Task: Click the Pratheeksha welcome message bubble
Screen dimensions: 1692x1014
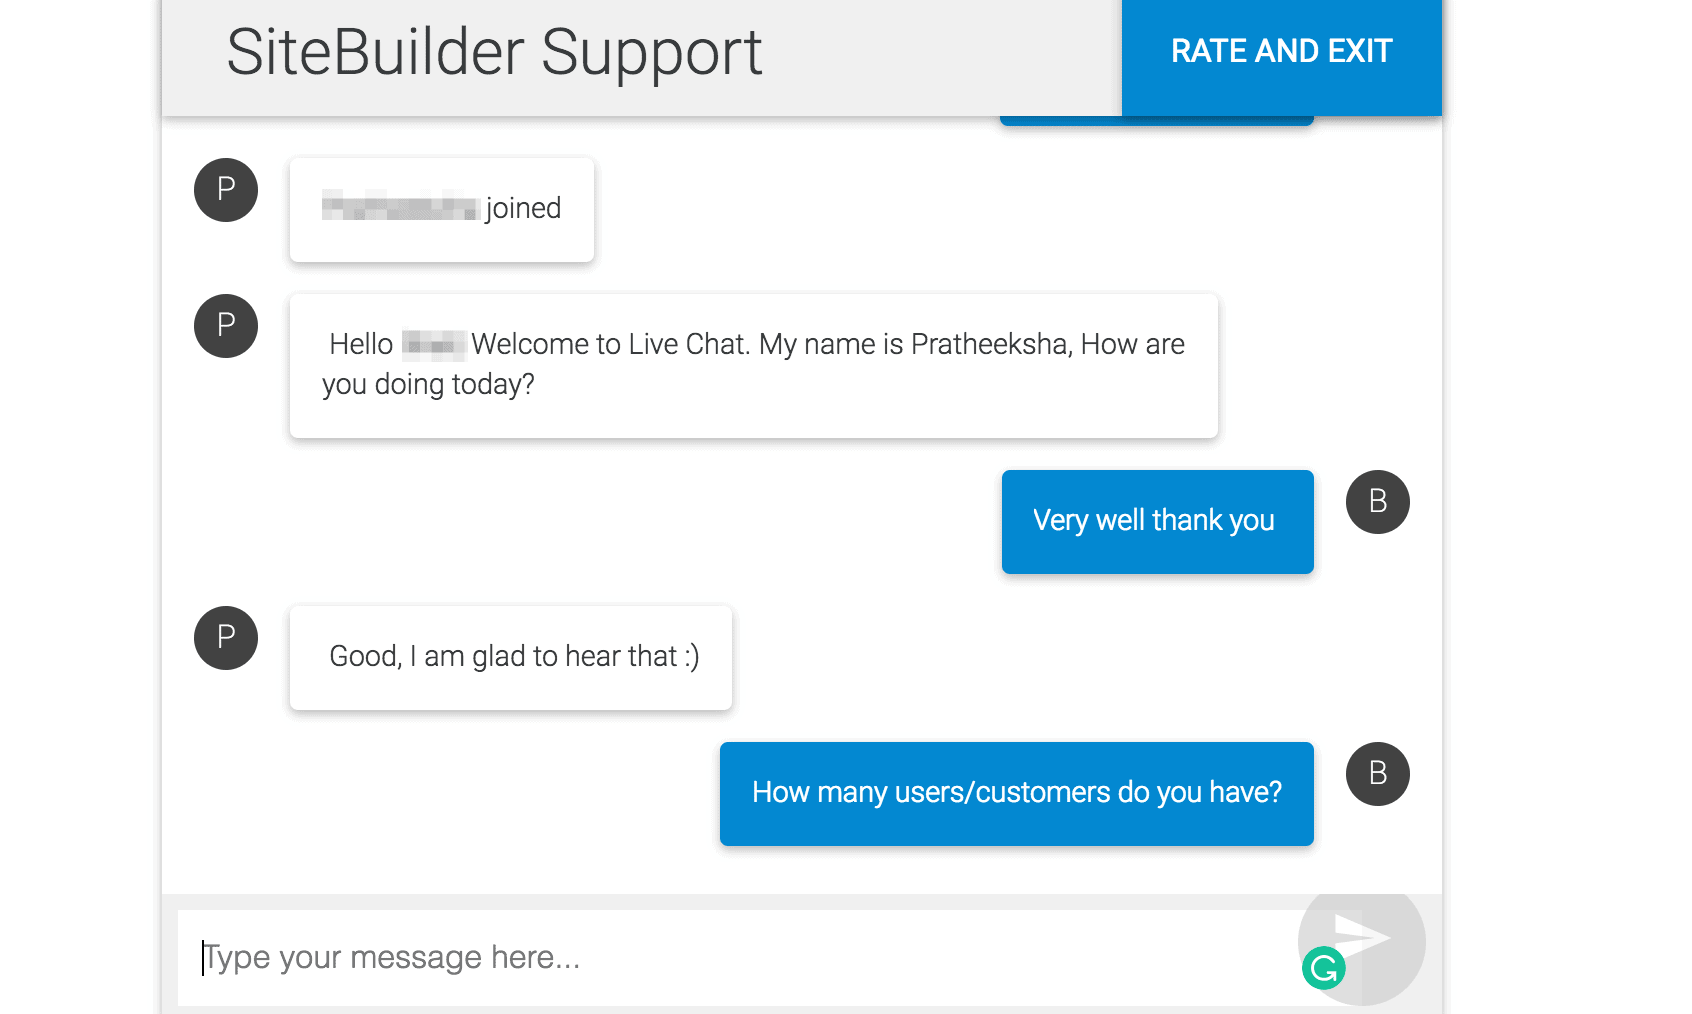Action: click(754, 366)
